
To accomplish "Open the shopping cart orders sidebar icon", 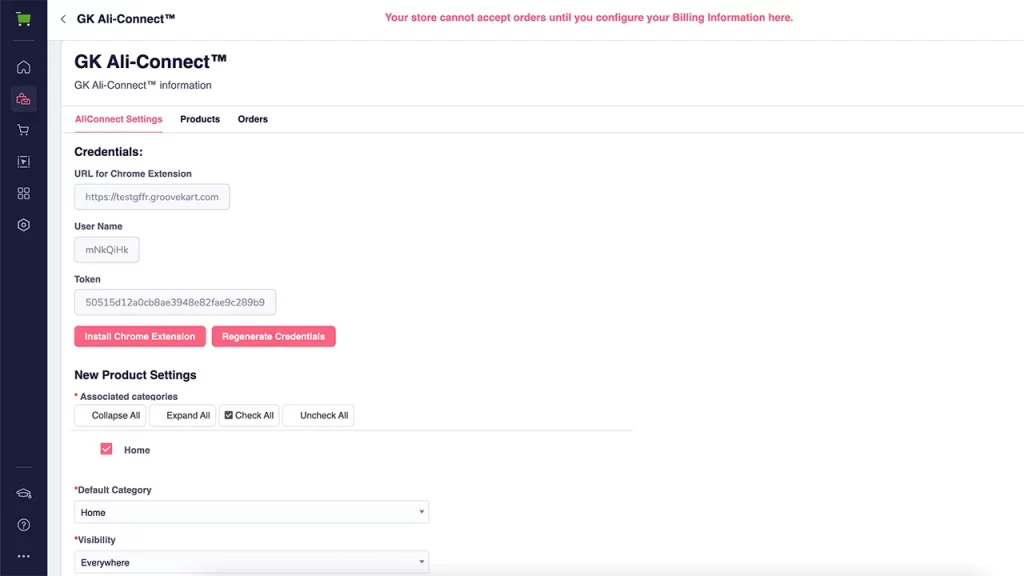I will 24,130.
